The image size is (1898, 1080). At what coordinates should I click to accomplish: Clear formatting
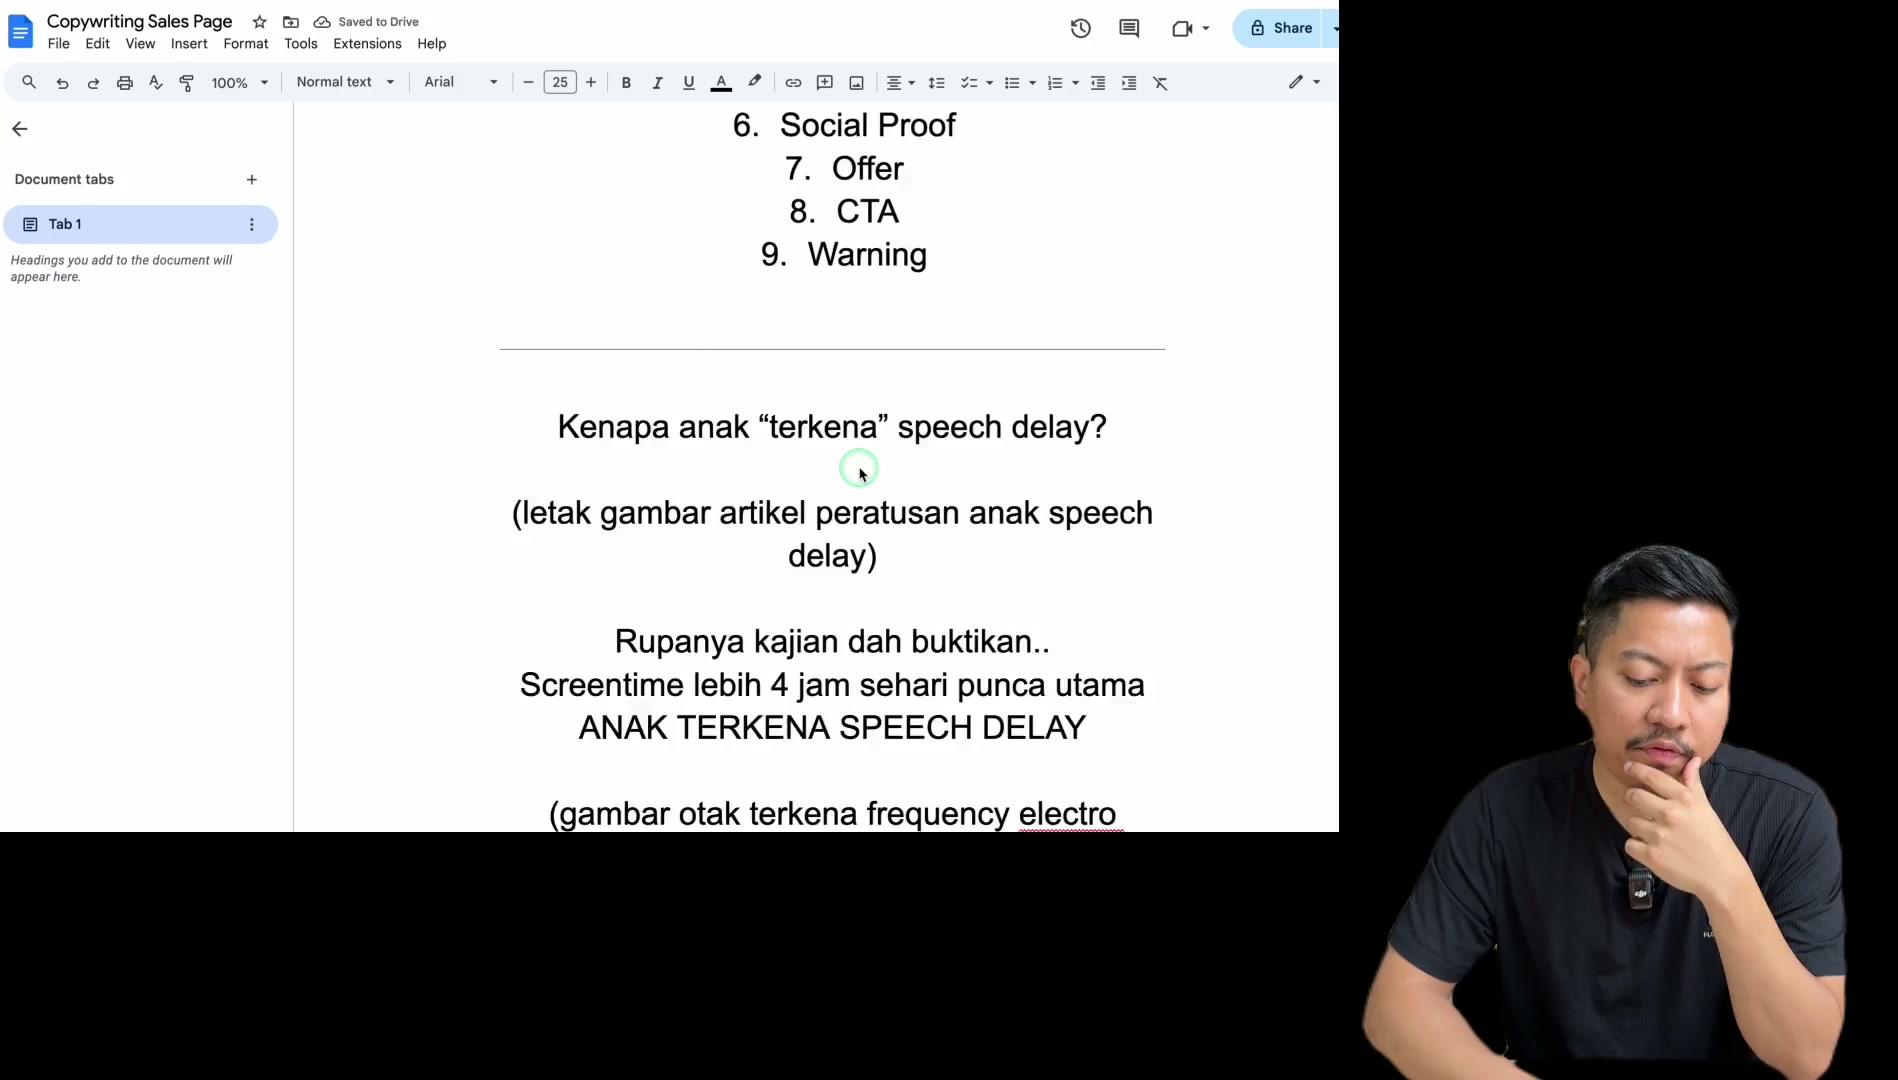(1160, 83)
